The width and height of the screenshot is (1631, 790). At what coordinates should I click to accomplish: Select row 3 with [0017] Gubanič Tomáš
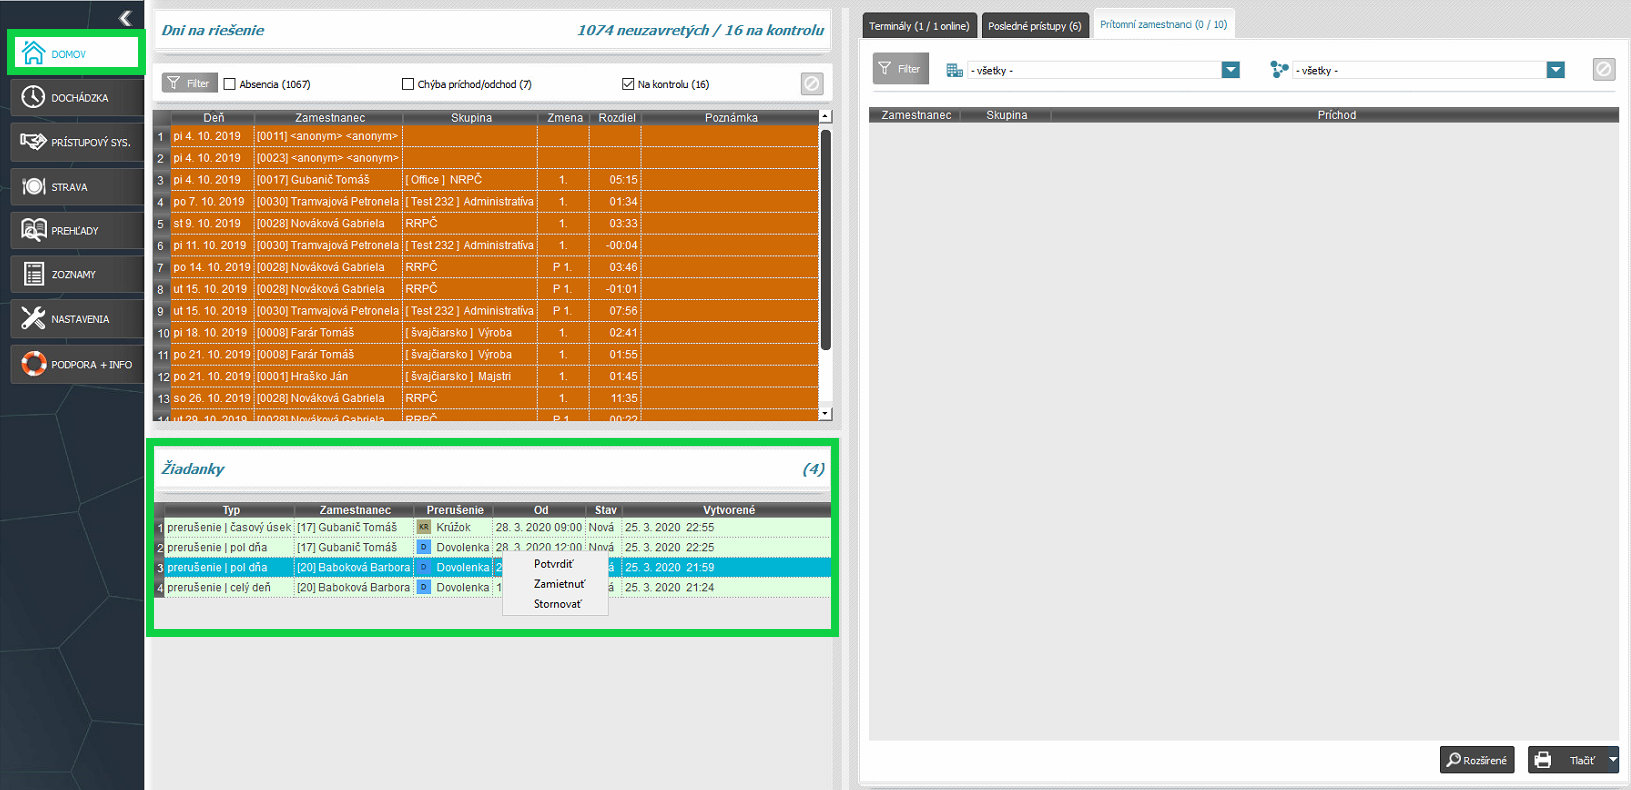coord(486,180)
